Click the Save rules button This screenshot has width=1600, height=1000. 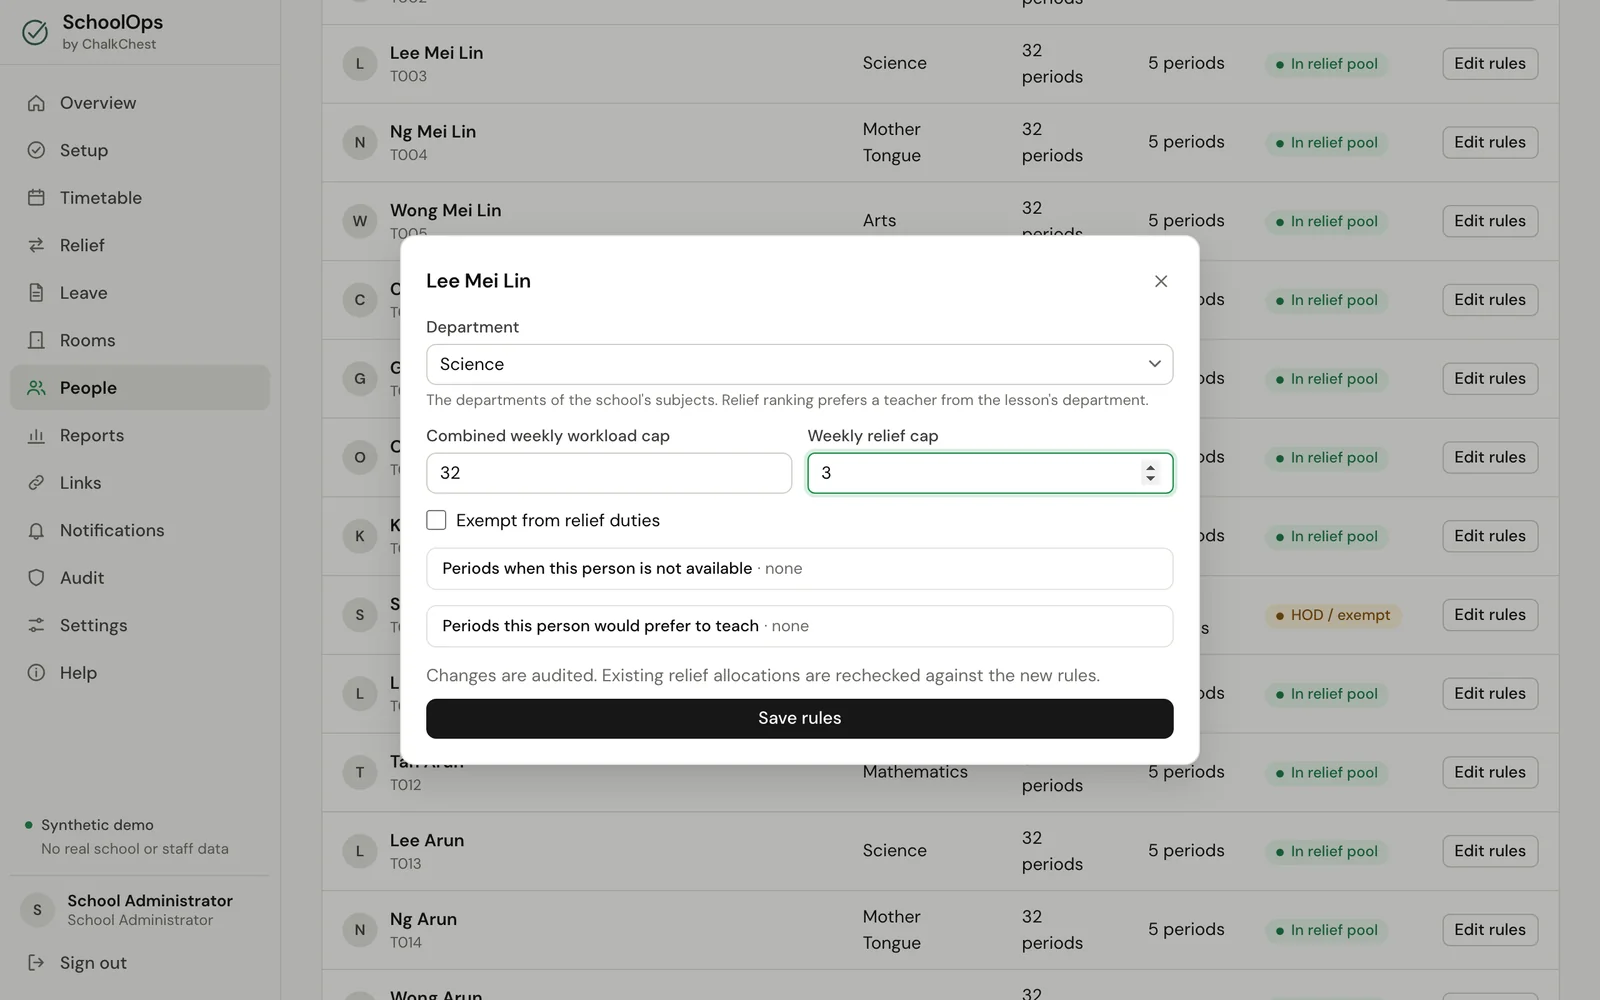[x=799, y=718]
